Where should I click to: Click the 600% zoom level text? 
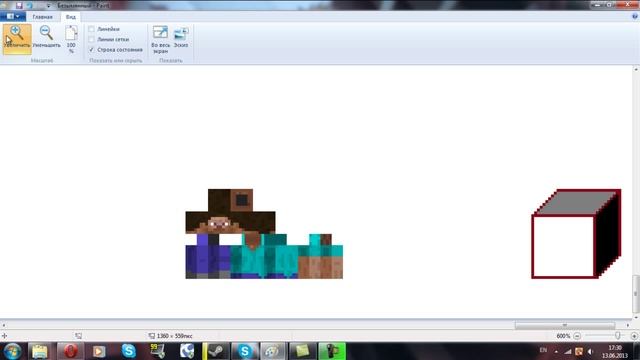tap(563, 336)
